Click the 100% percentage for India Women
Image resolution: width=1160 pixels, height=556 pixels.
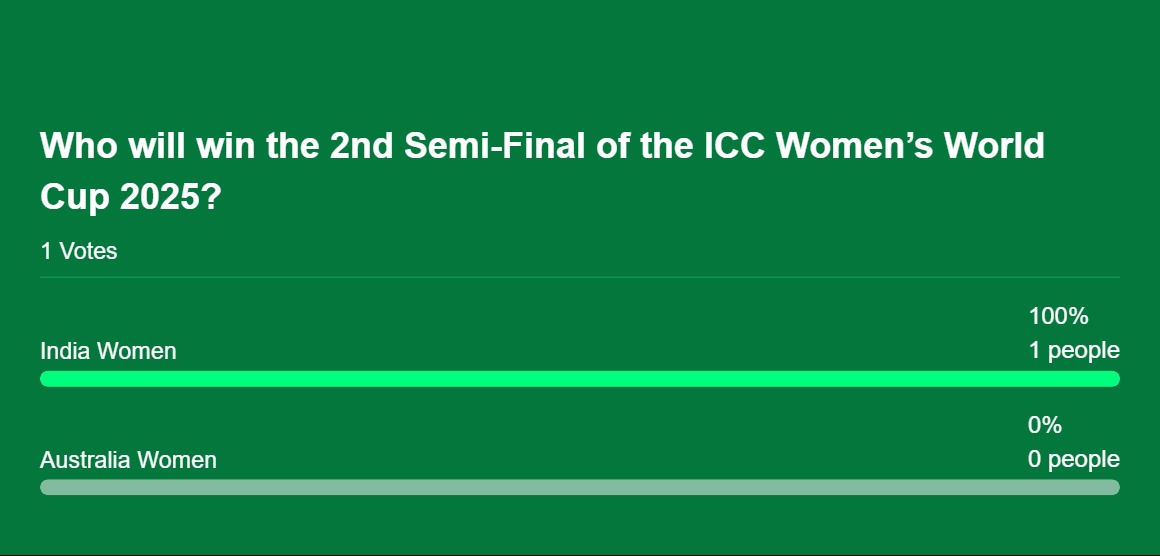[1059, 316]
